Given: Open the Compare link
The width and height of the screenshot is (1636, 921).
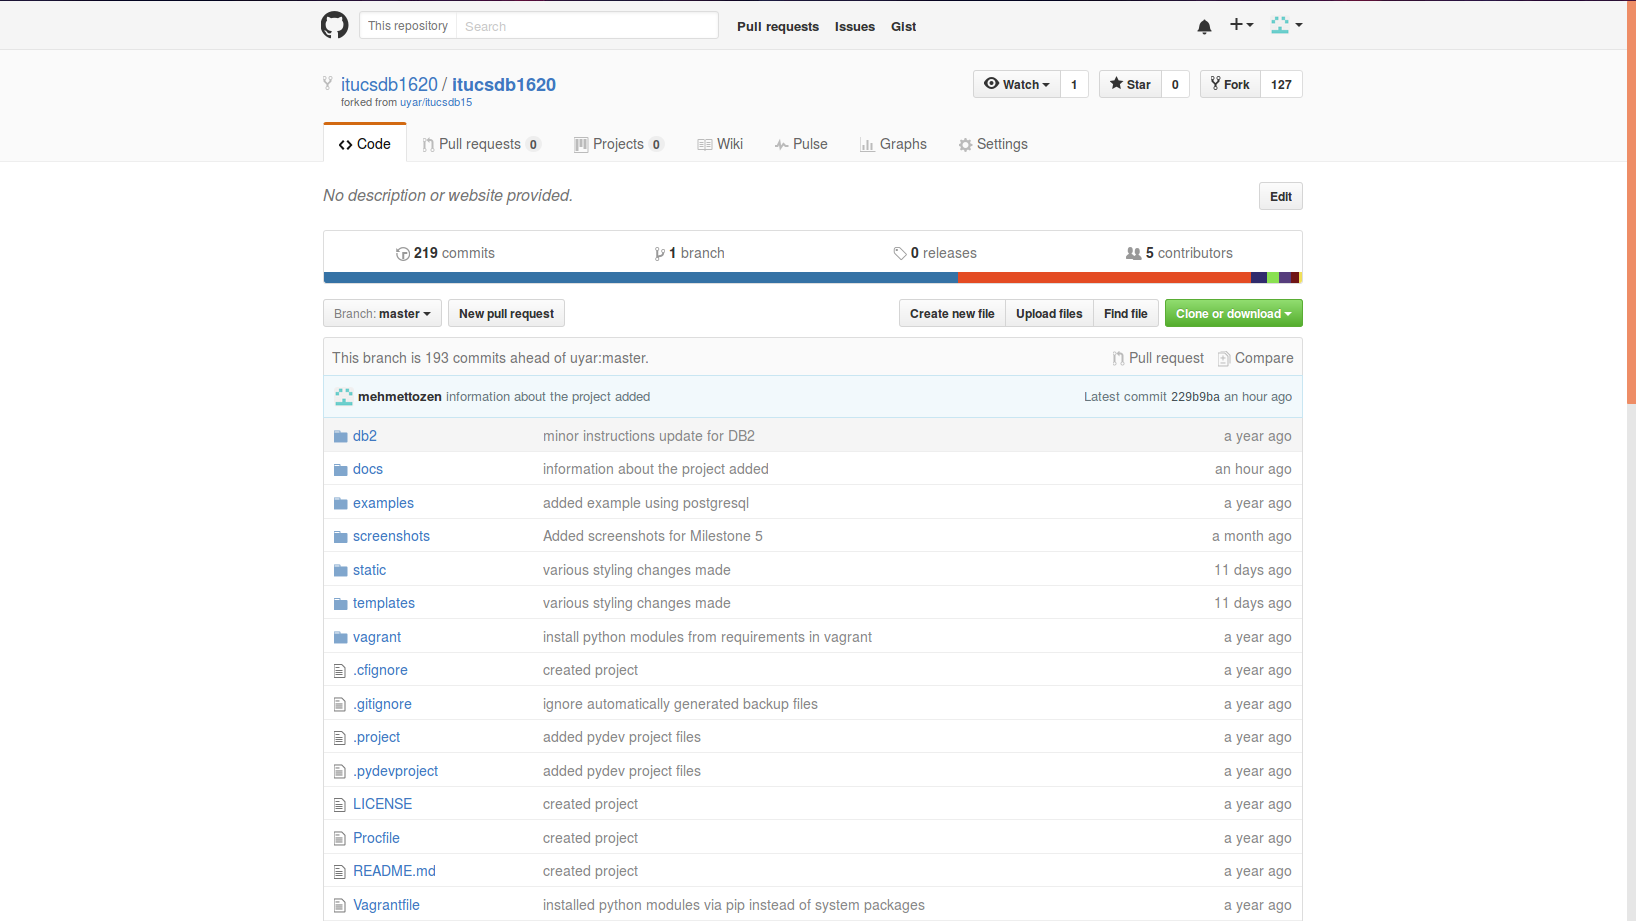Looking at the screenshot, I should click(x=1255, y=358).
